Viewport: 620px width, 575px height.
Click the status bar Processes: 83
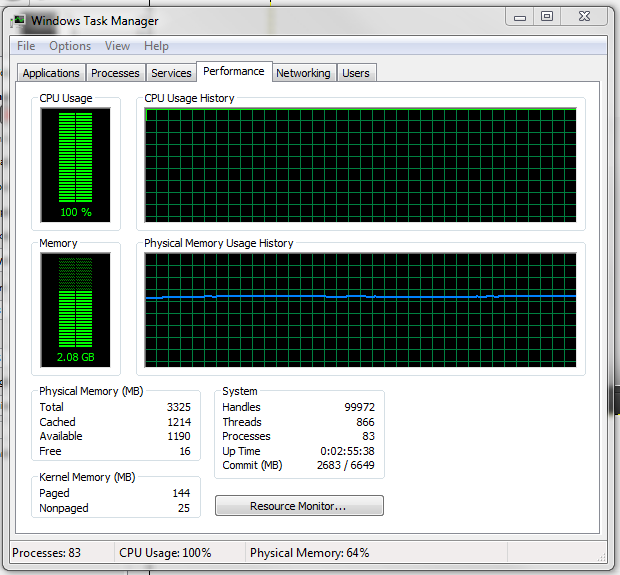46,552
